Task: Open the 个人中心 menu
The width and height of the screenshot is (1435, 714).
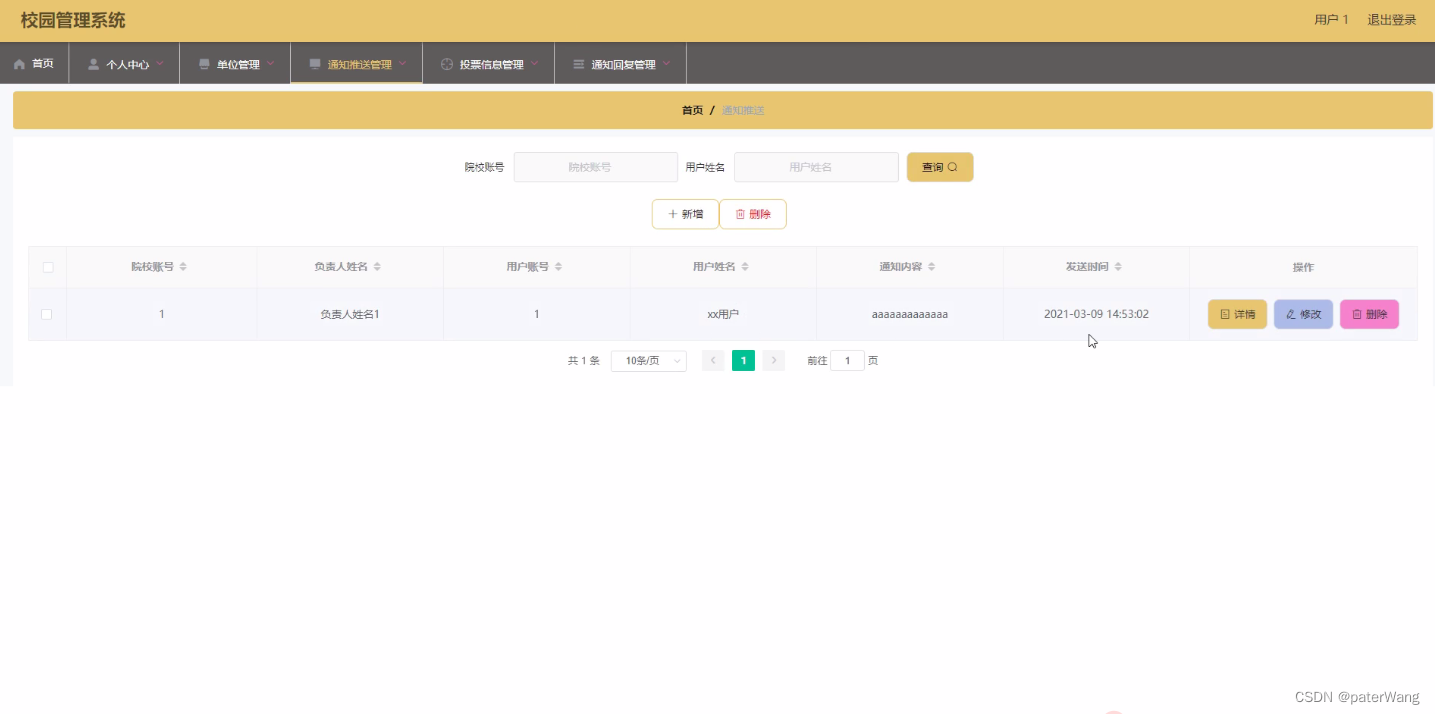Action: (x=124, y=63)
